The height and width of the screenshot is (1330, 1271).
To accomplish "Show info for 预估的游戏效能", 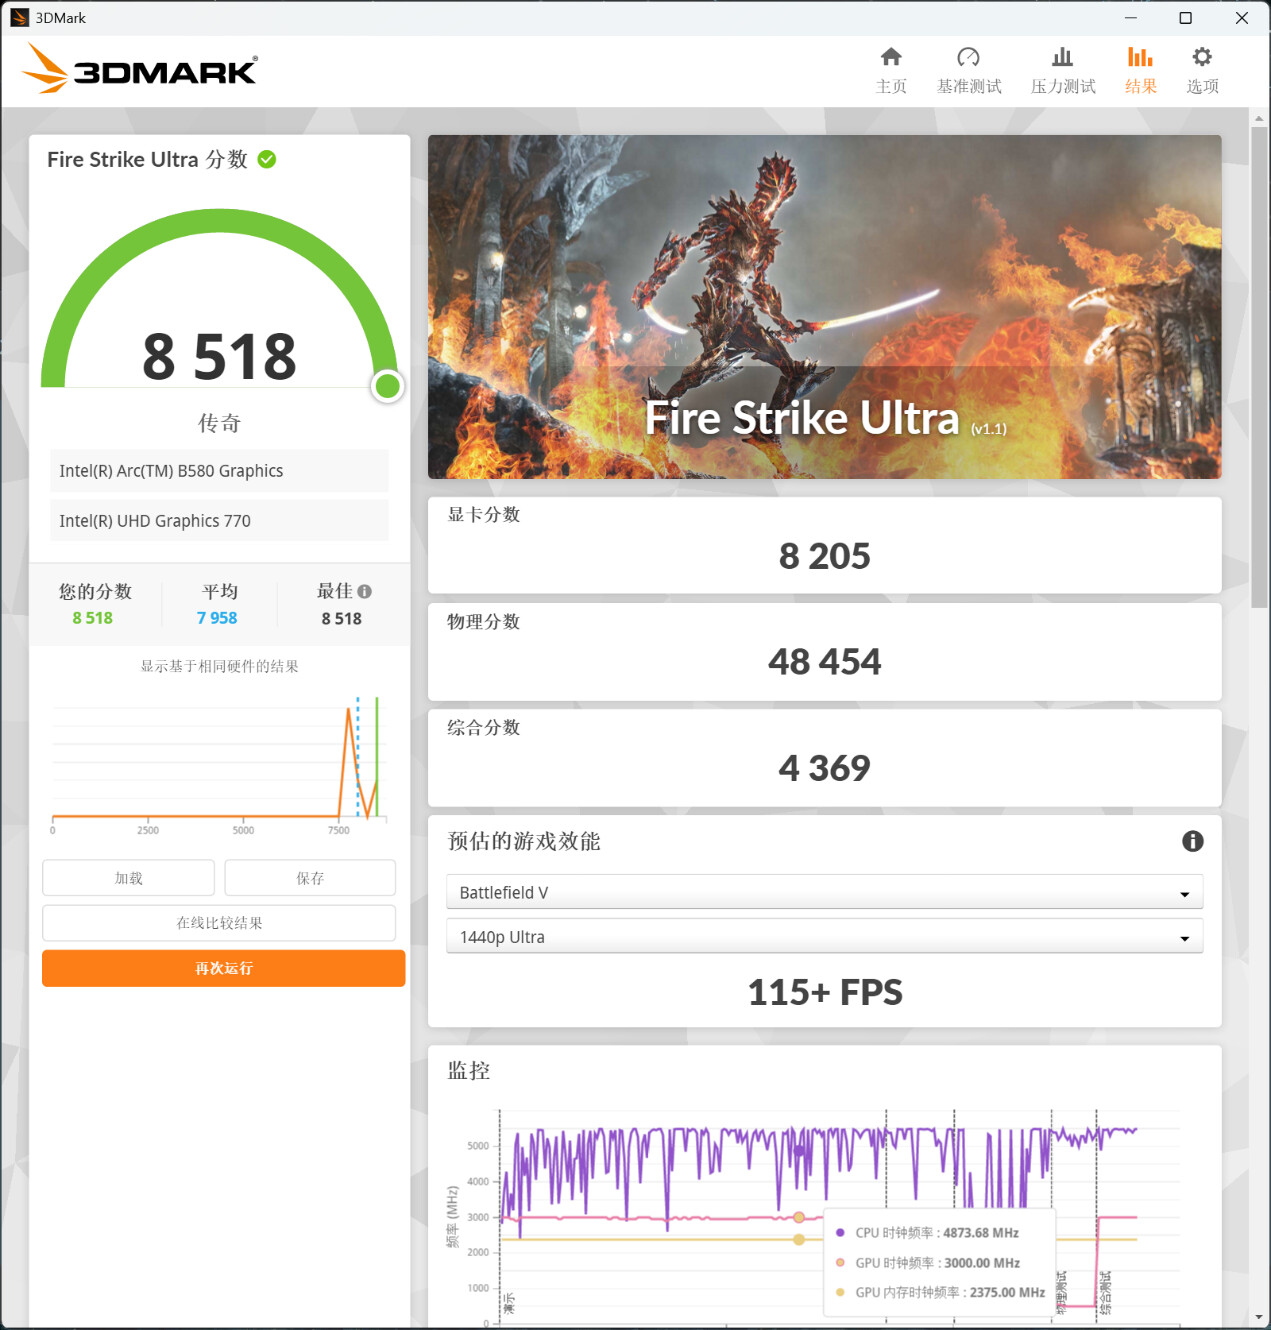I will click(x=1192, y=841).
